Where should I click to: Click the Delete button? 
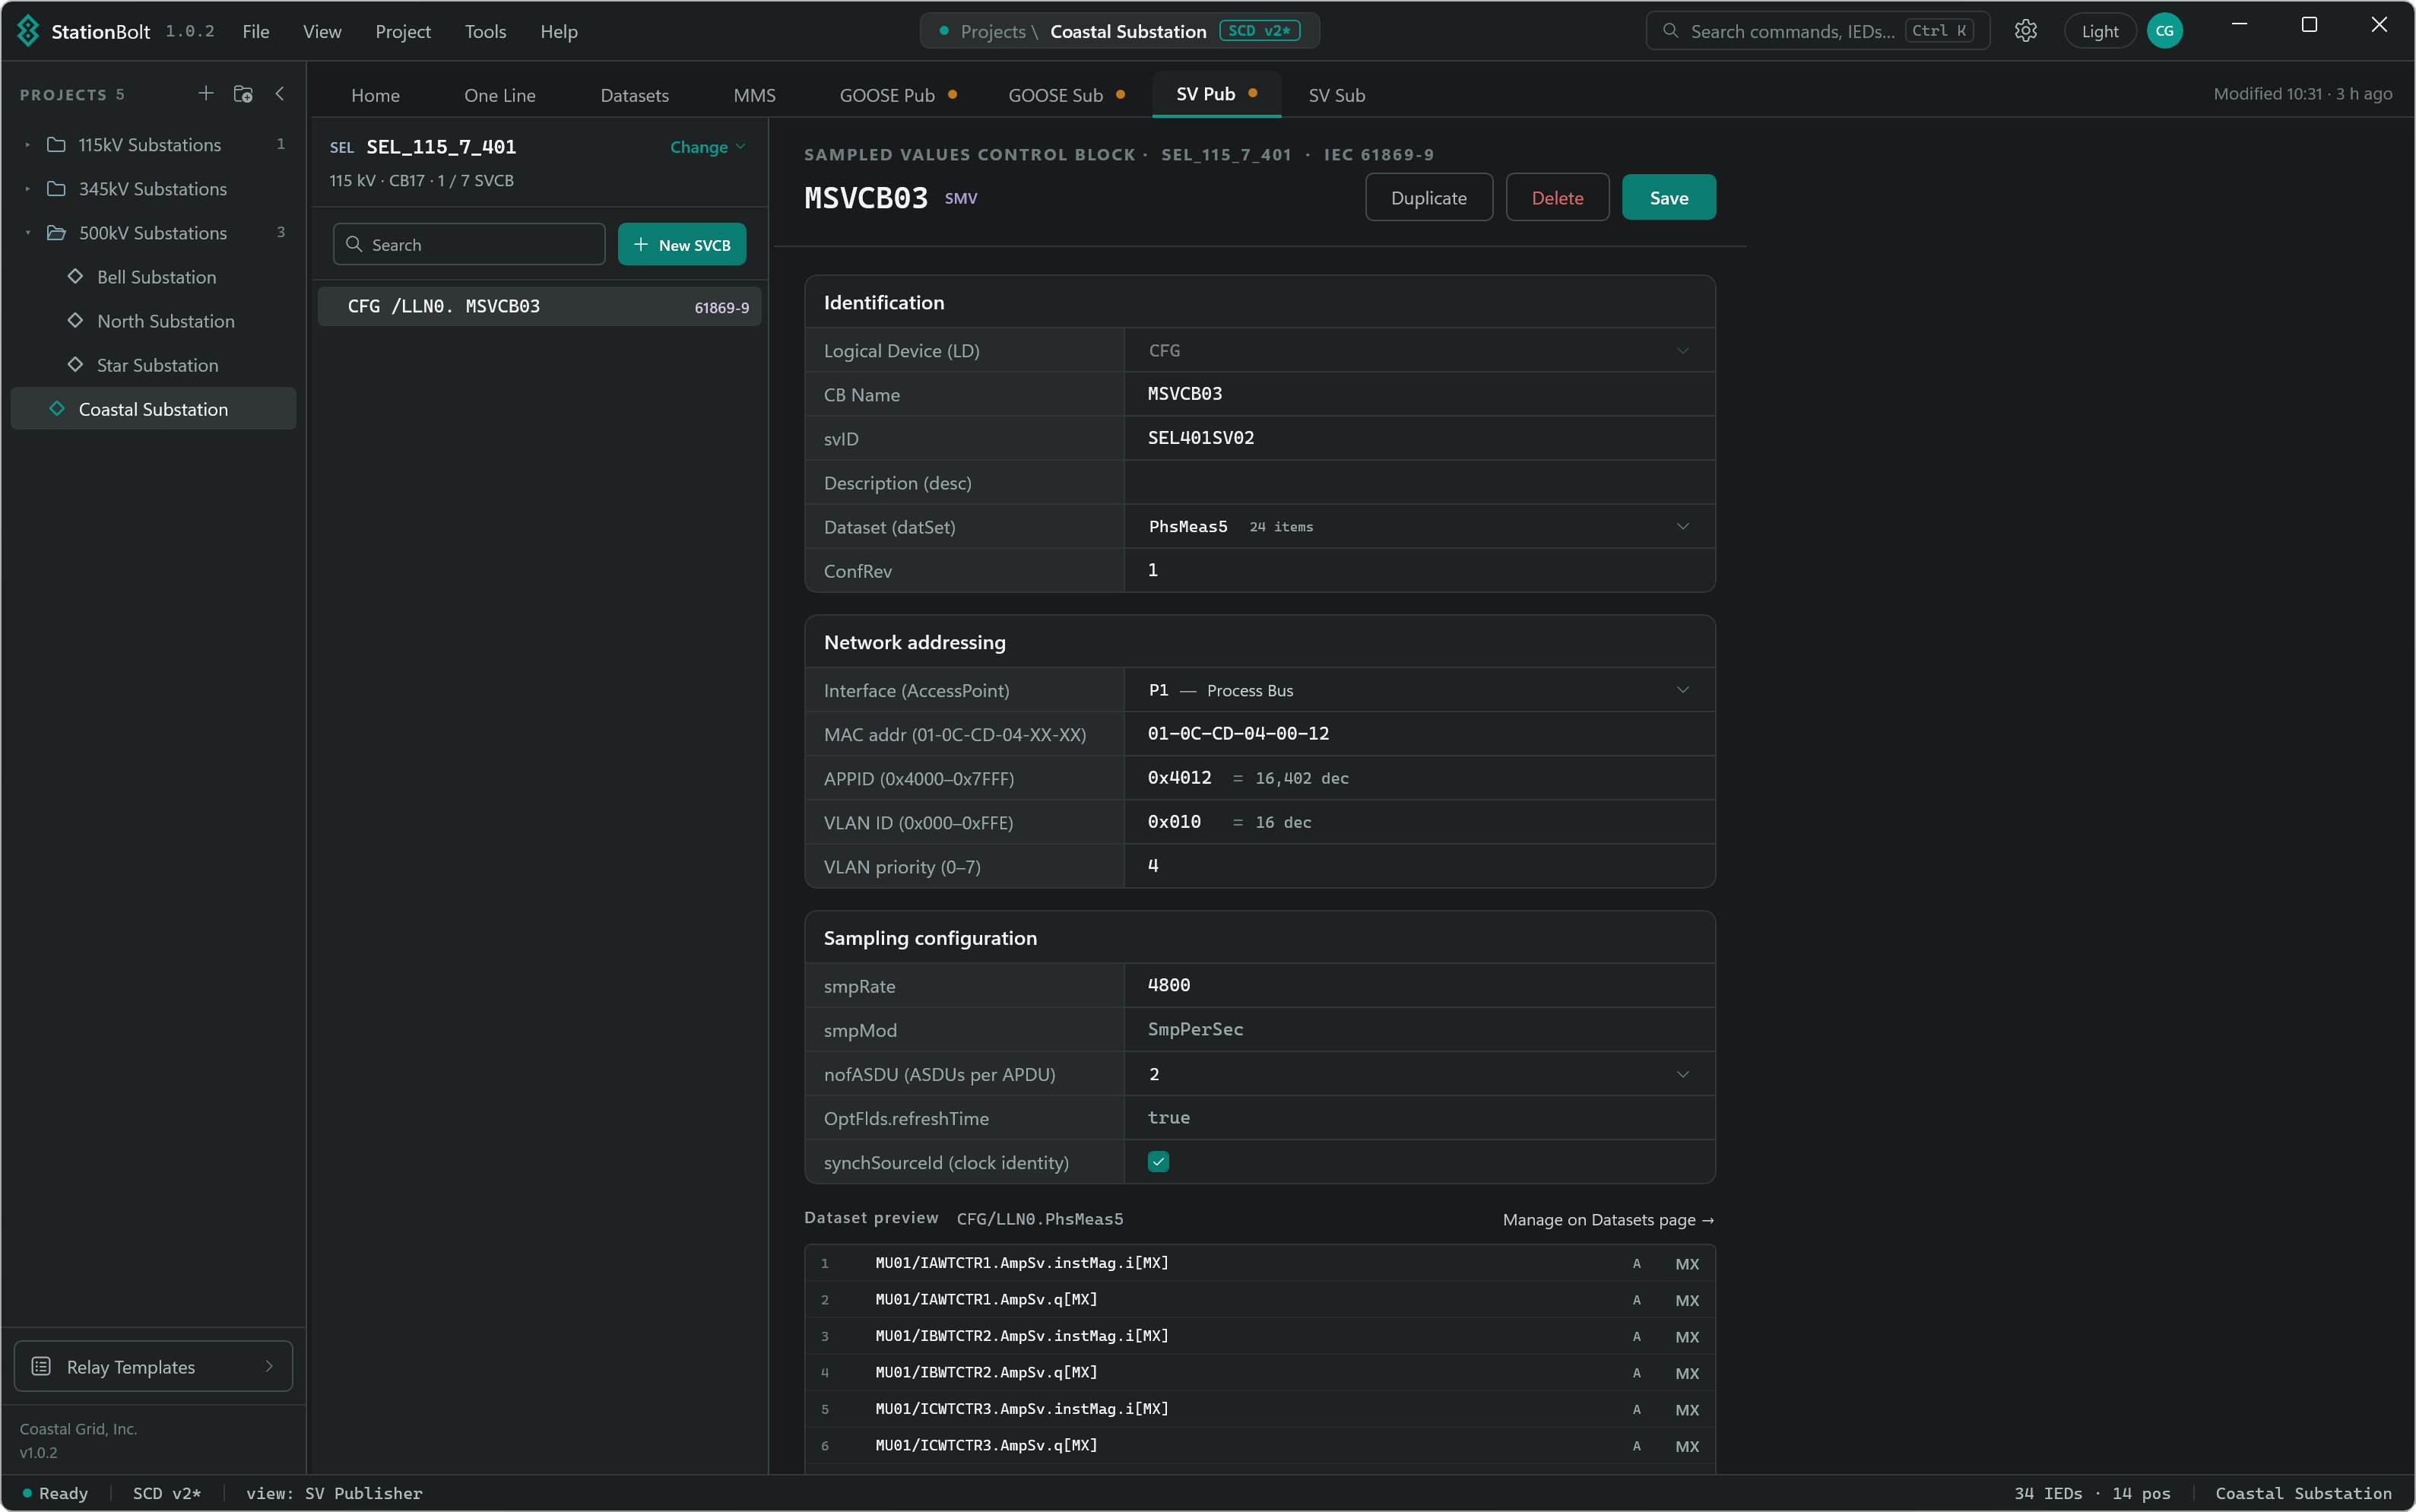(x=1557, y=197)
